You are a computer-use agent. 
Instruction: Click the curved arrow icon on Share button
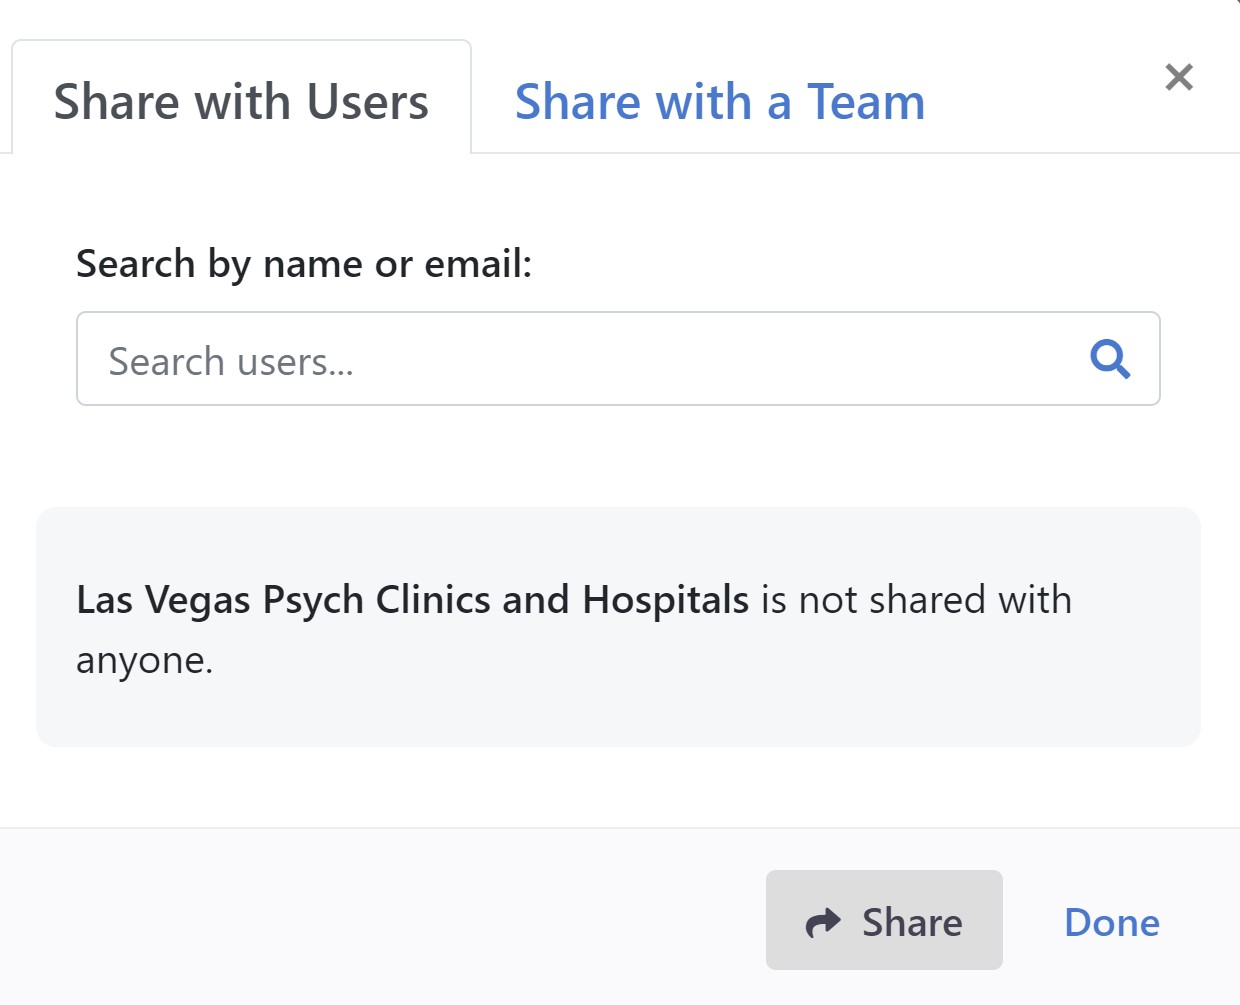pos(823,922)
